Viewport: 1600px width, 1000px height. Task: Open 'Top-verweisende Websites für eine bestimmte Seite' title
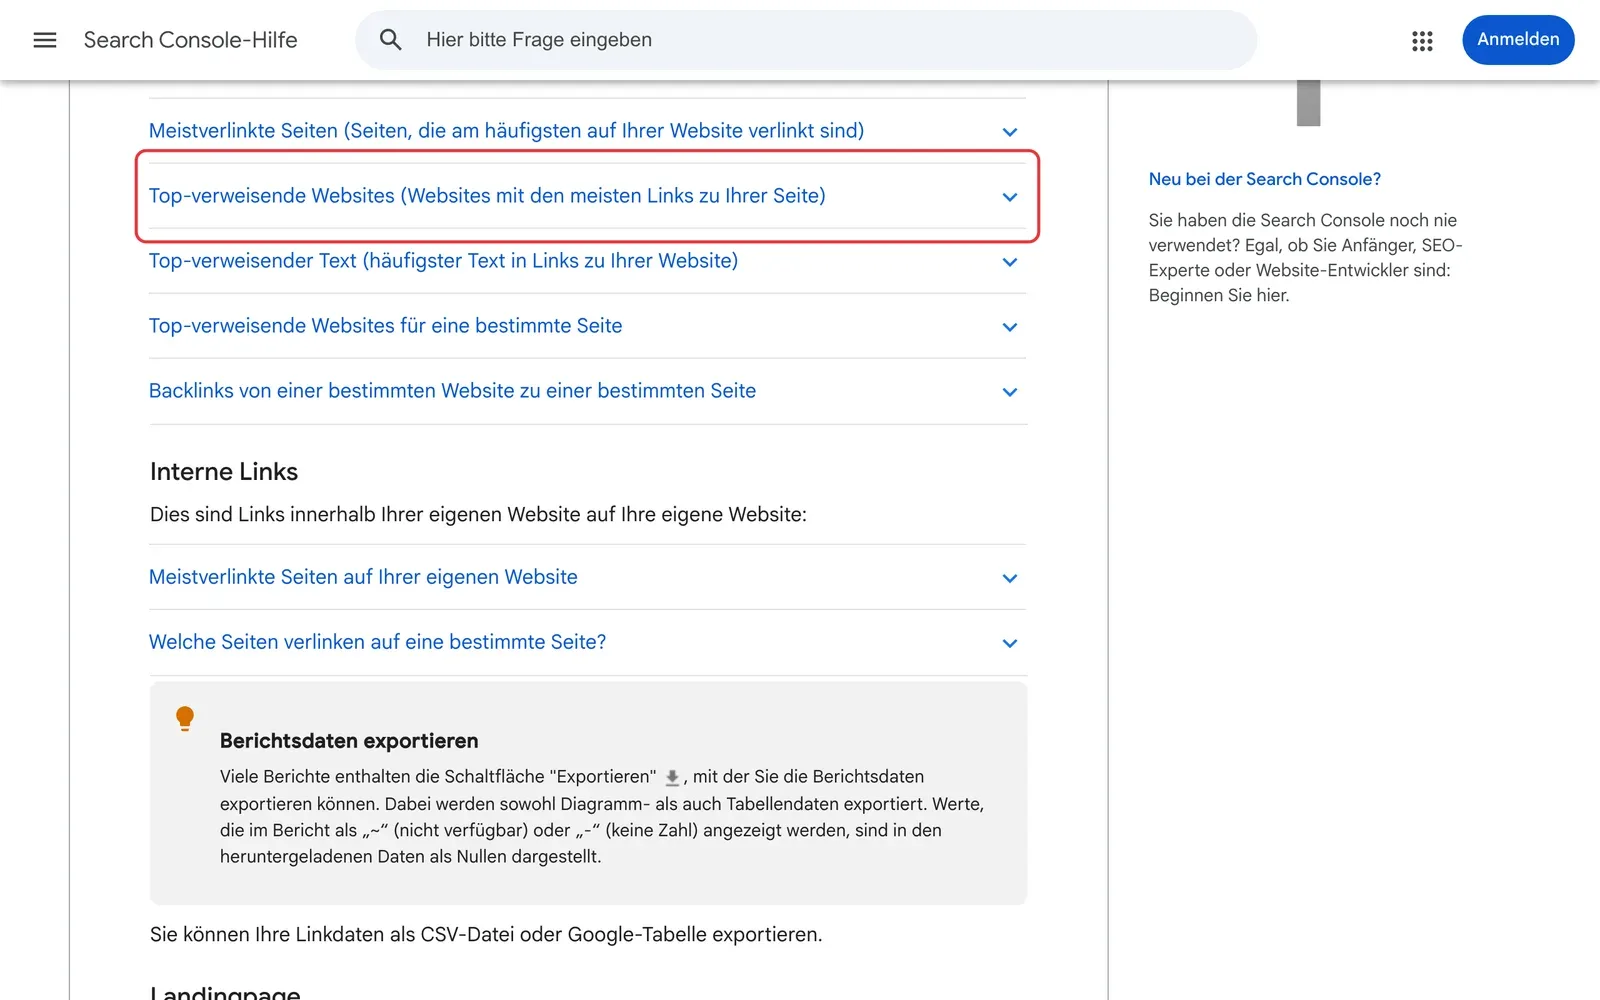385,326
